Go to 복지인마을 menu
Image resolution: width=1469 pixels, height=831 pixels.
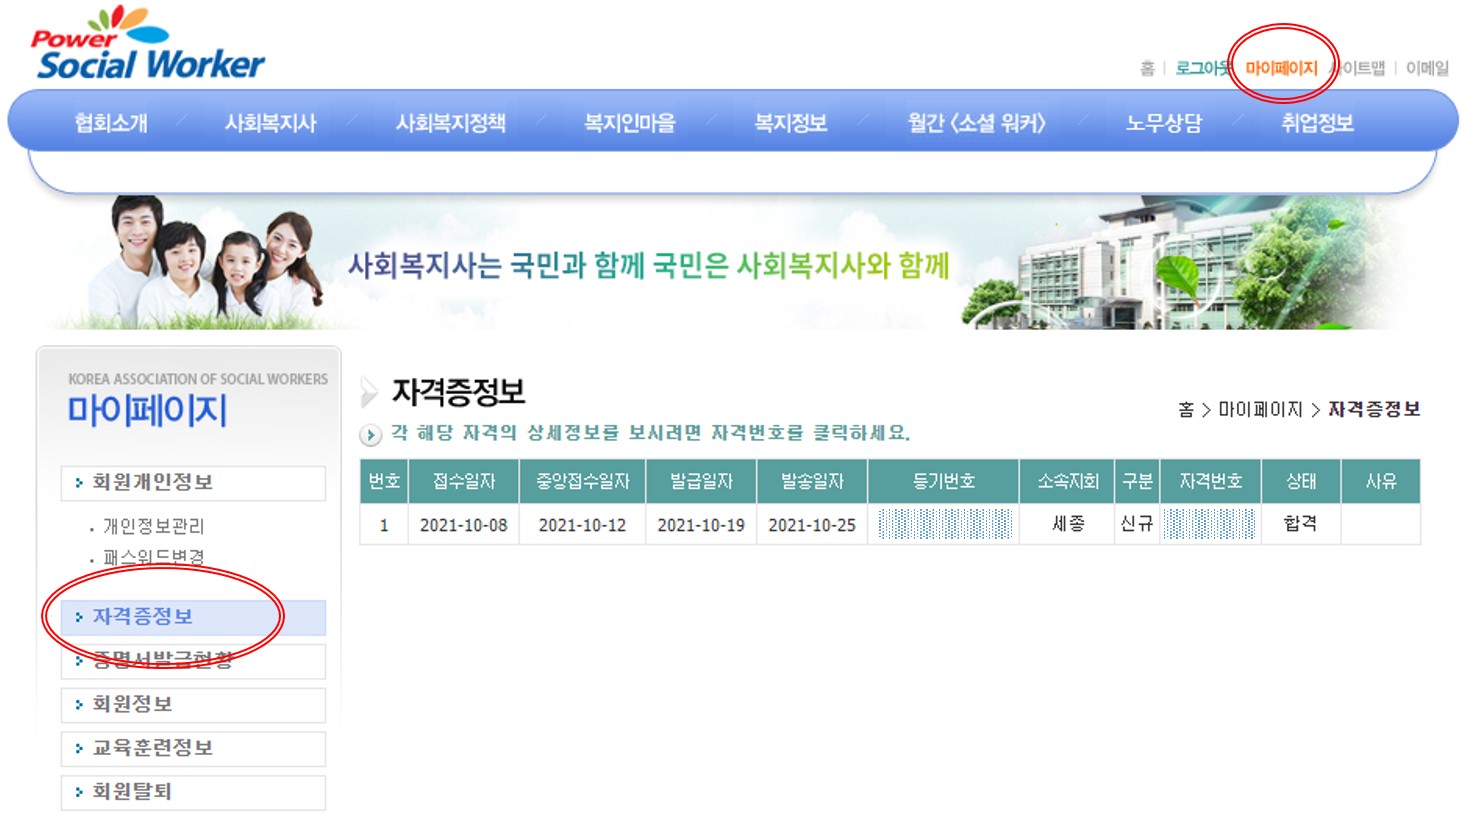[630, 123]
